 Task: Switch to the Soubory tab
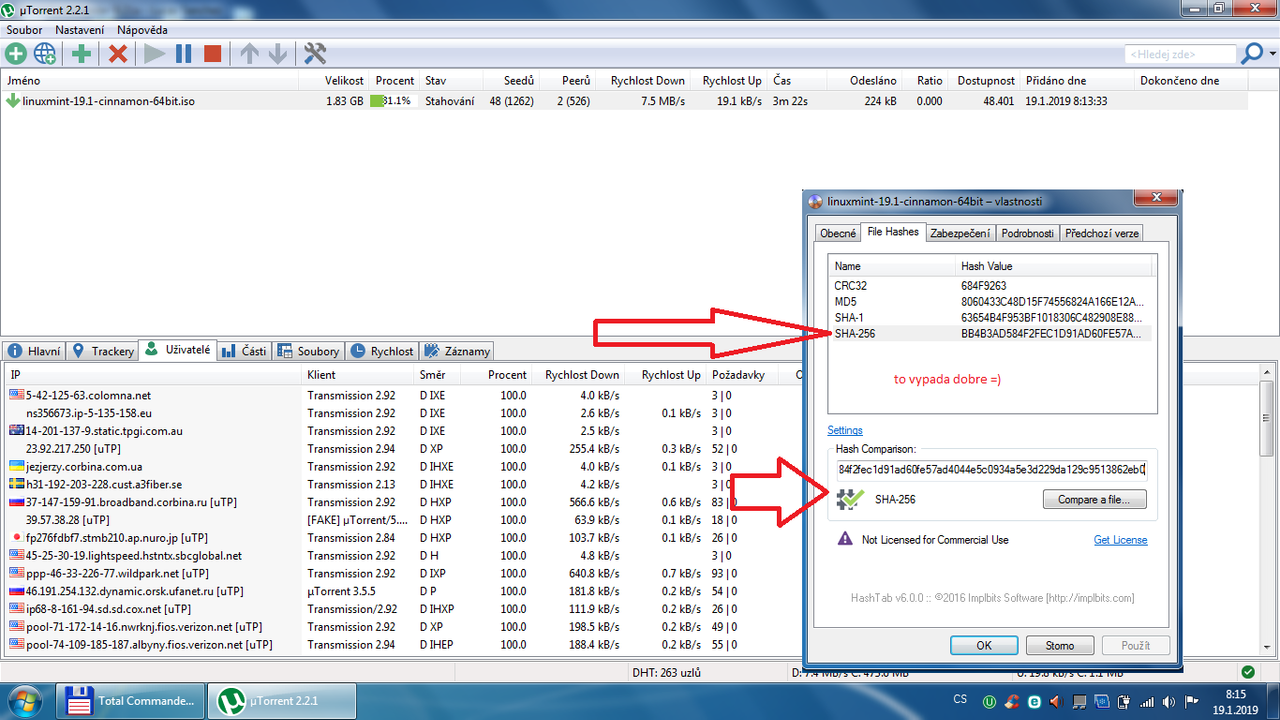click(x=309, y=351)
